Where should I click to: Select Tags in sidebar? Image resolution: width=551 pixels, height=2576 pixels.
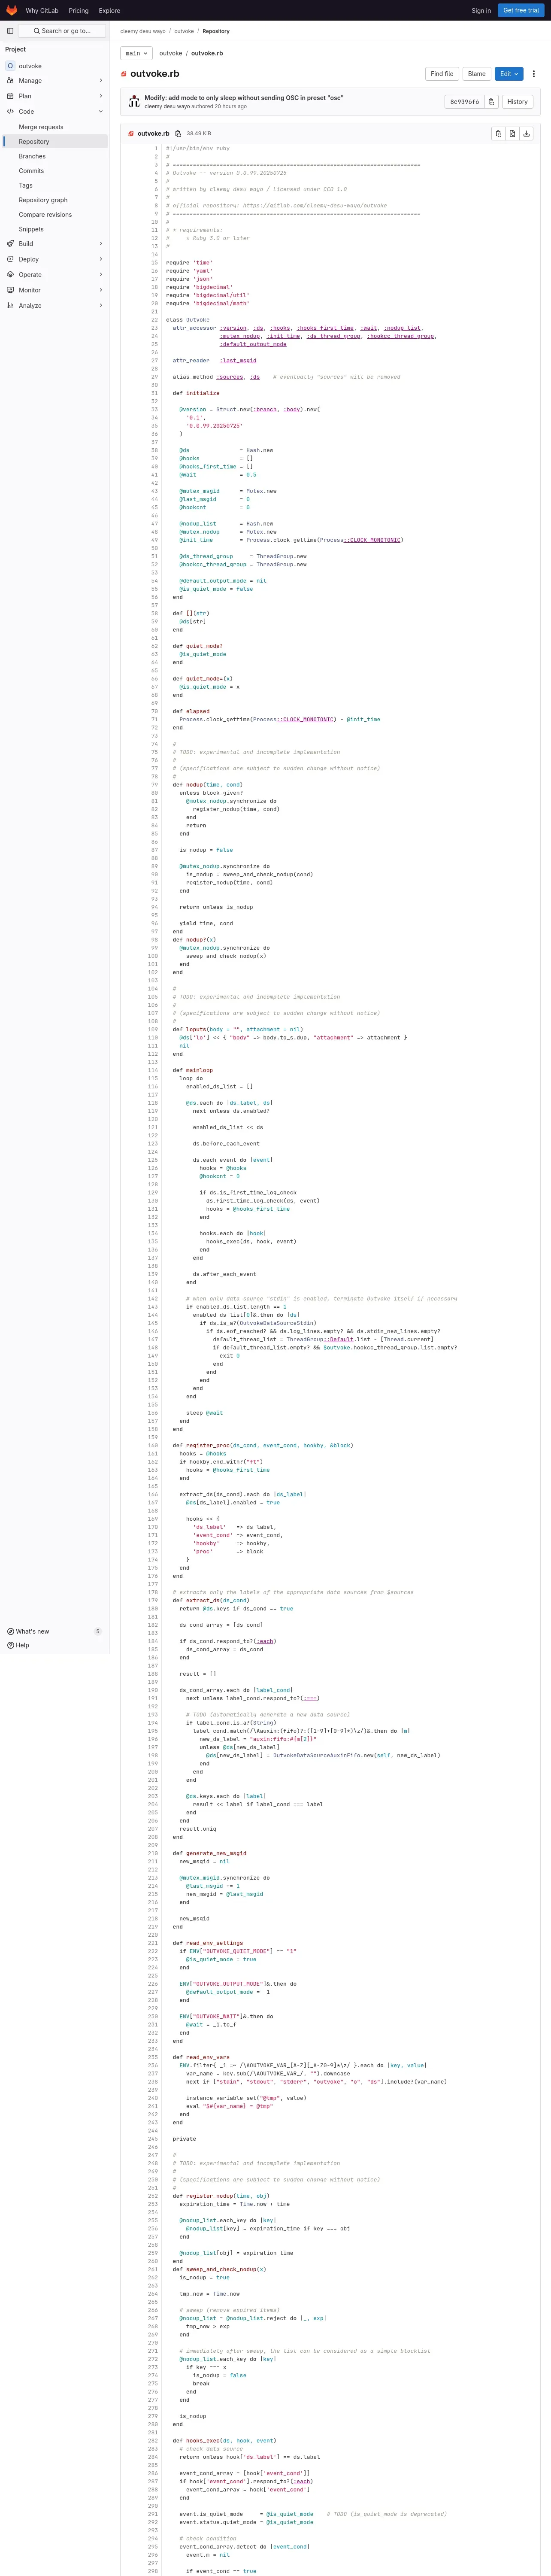(55, 185)
